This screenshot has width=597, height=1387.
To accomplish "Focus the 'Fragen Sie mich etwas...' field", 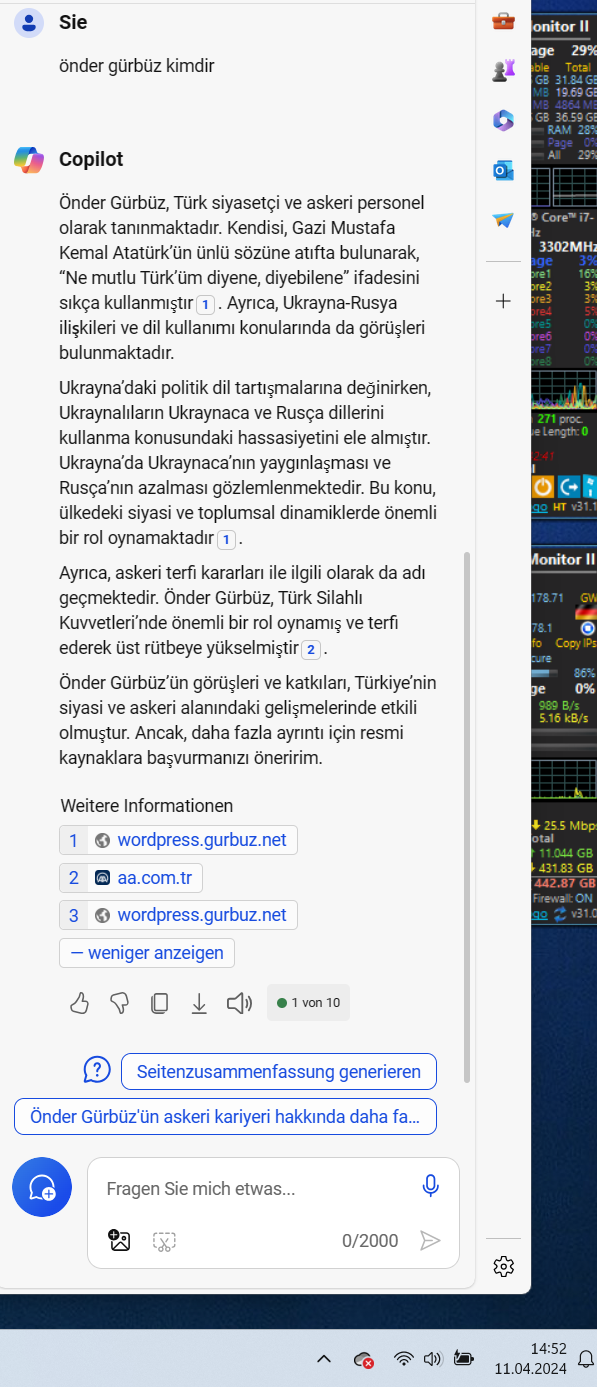I will click(x=255, y=1189).
